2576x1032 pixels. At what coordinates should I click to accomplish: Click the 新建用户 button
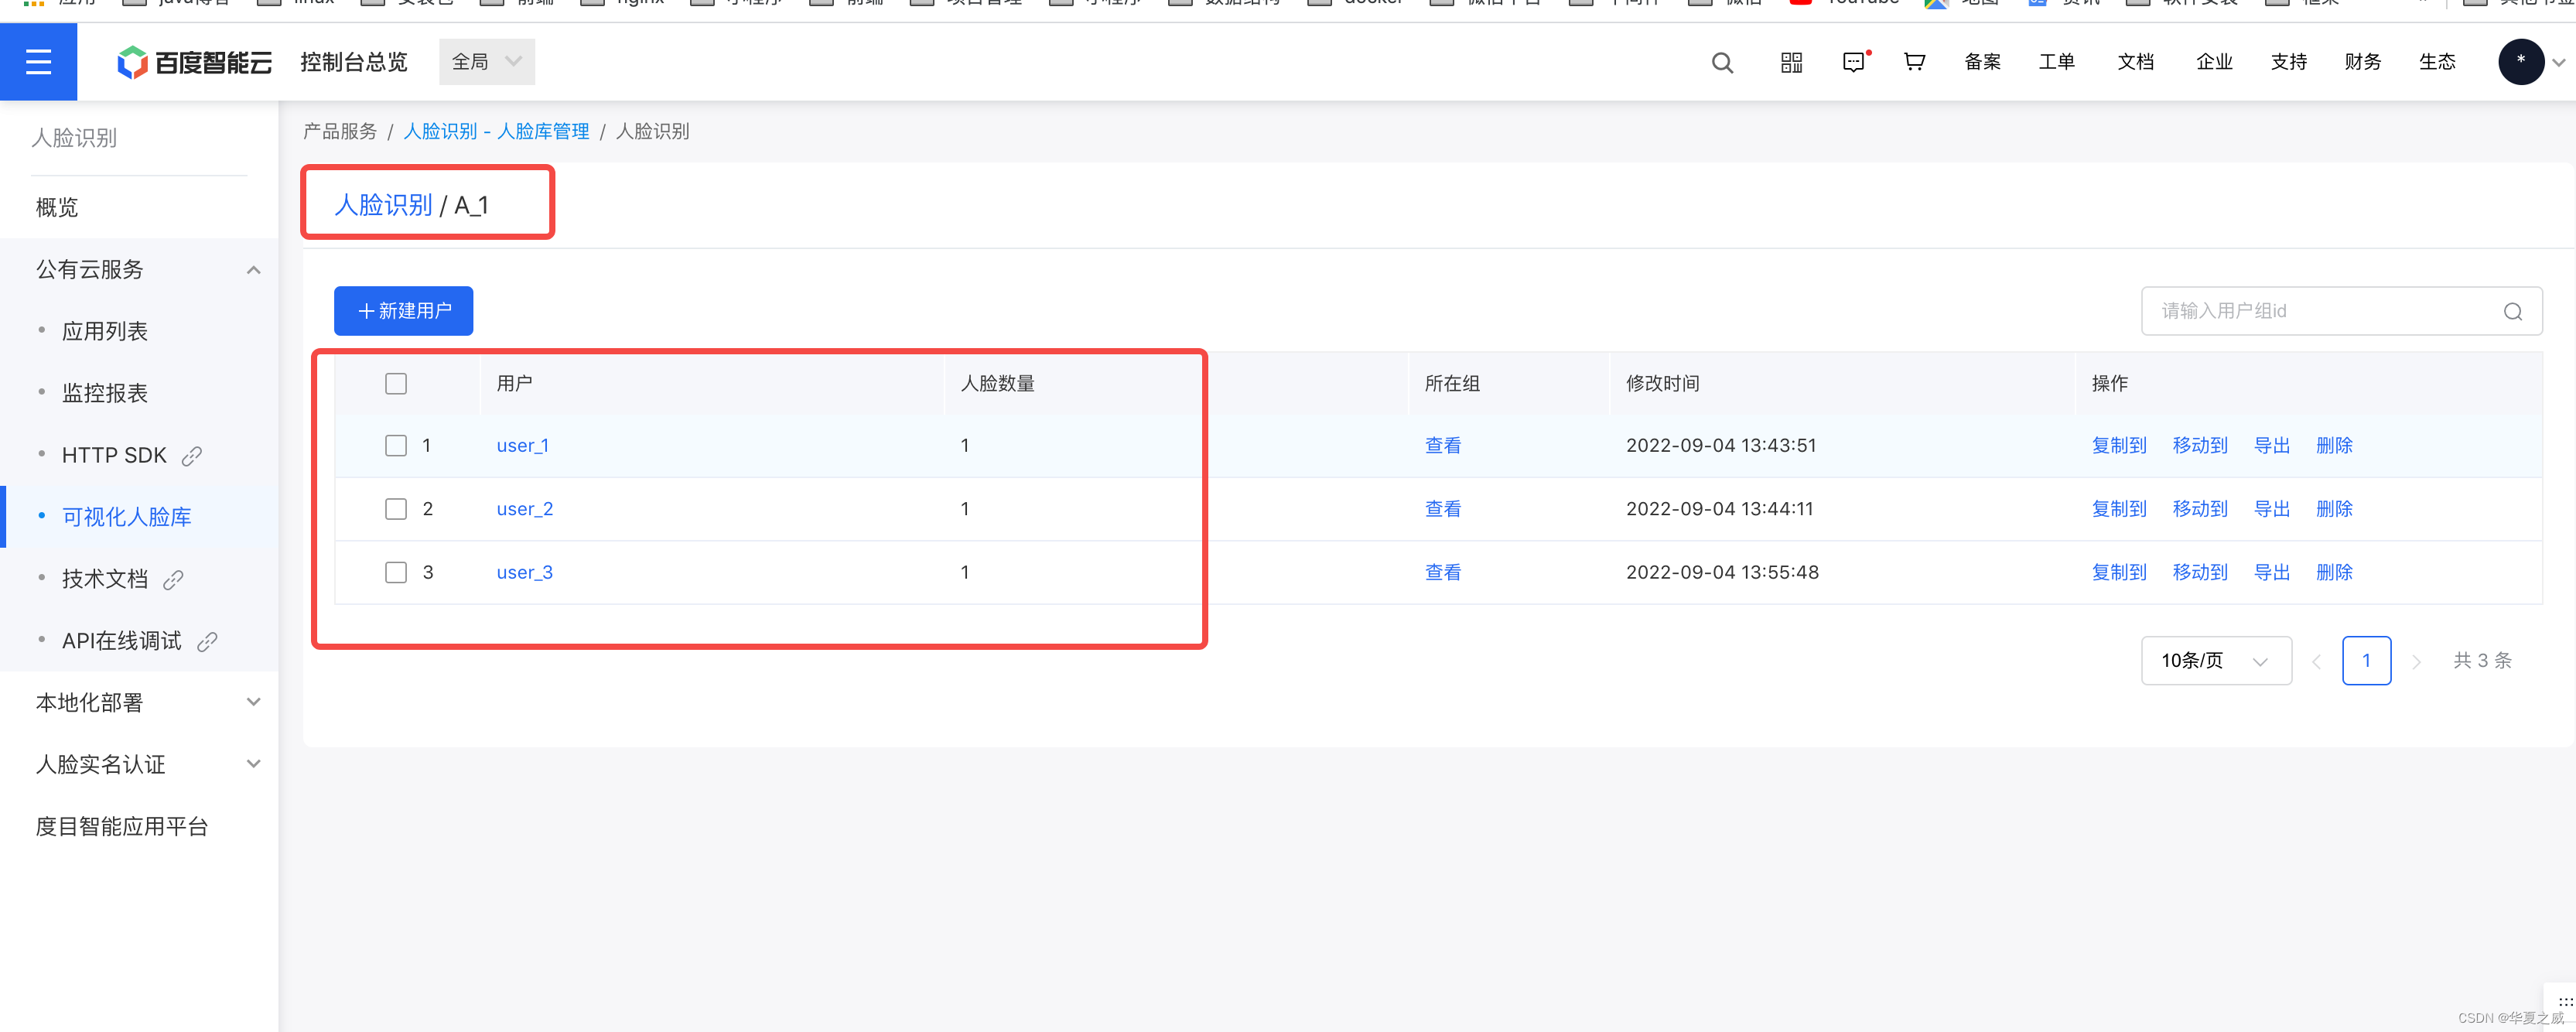coord(404,311)
